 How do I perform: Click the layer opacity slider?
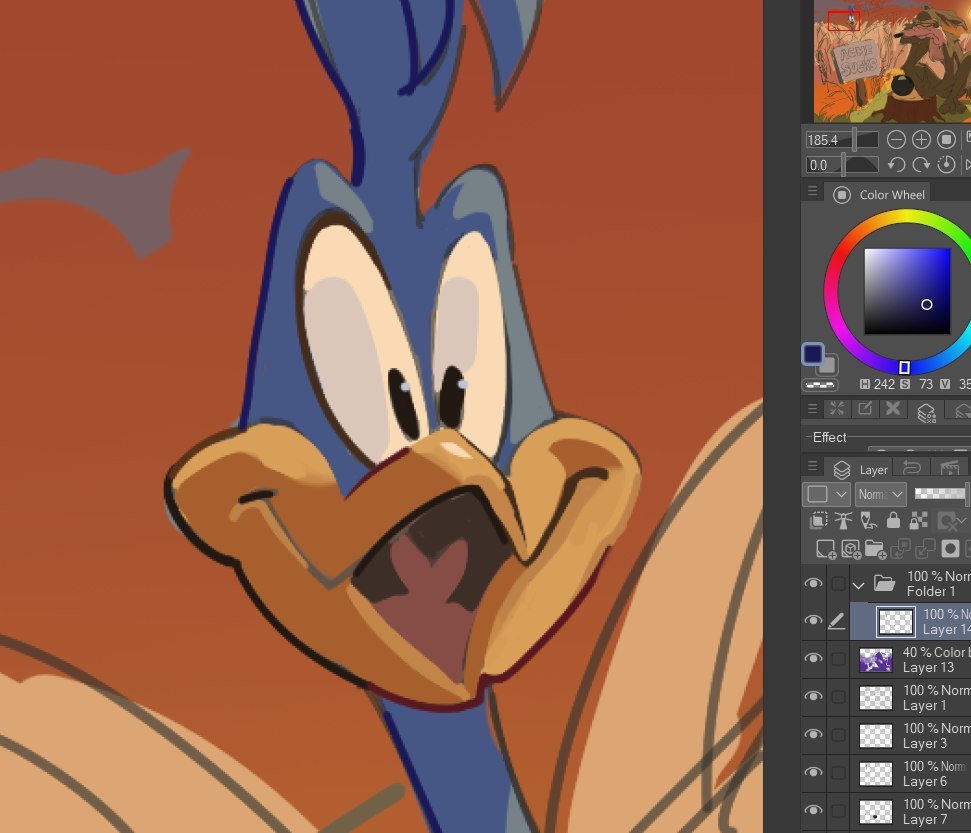(x=942, y=494)
